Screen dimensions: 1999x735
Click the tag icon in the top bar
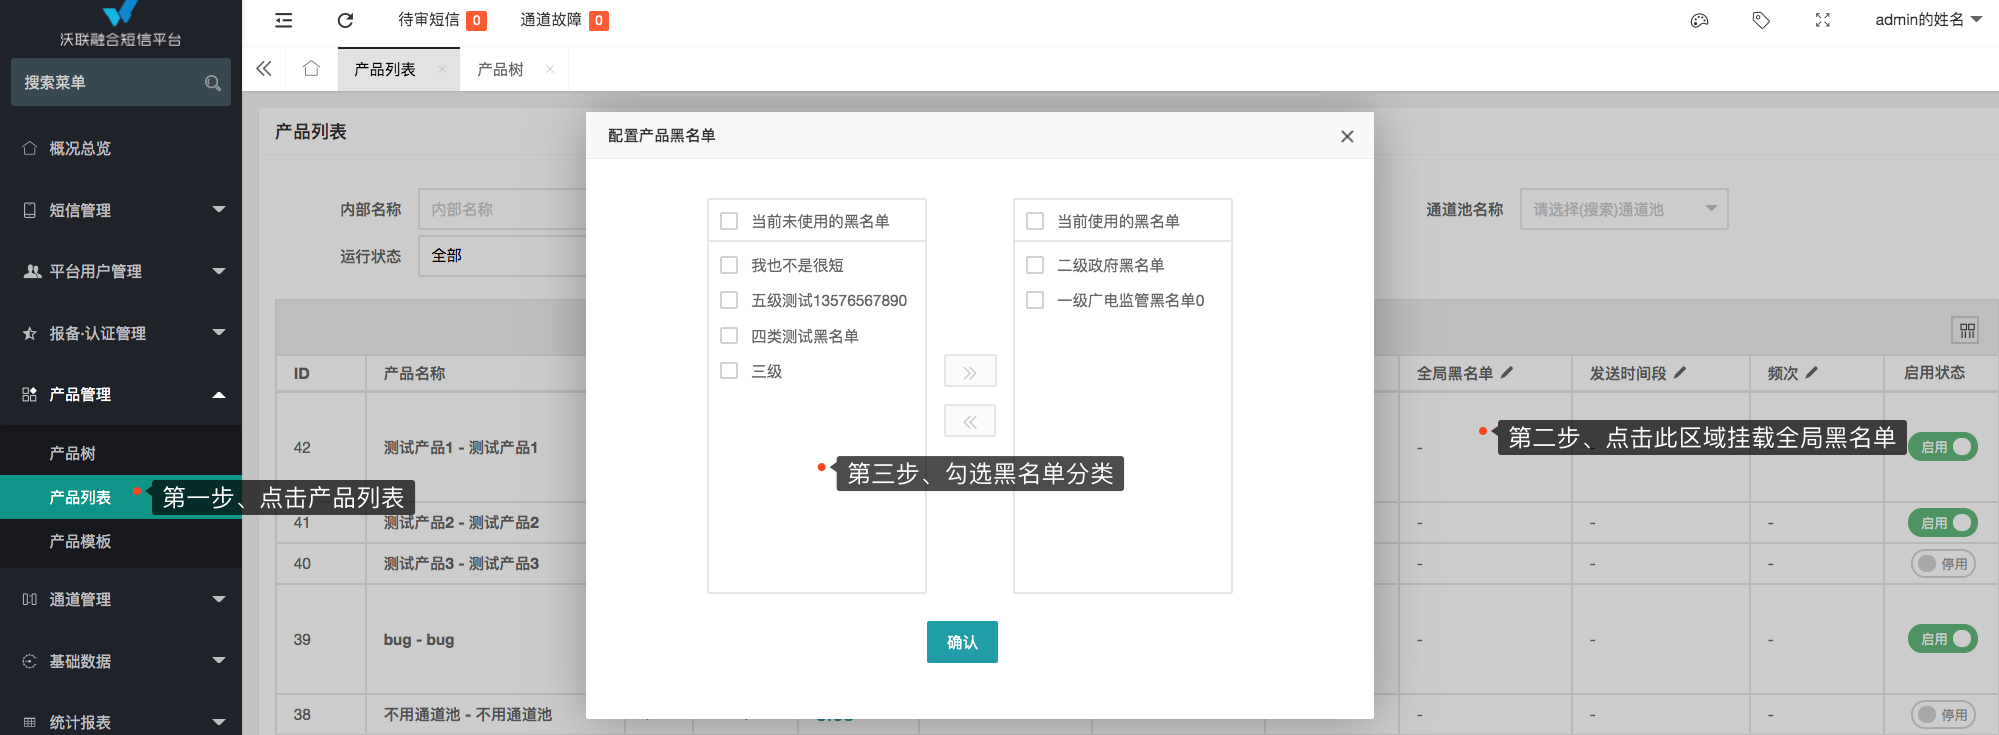[1761, 20]
